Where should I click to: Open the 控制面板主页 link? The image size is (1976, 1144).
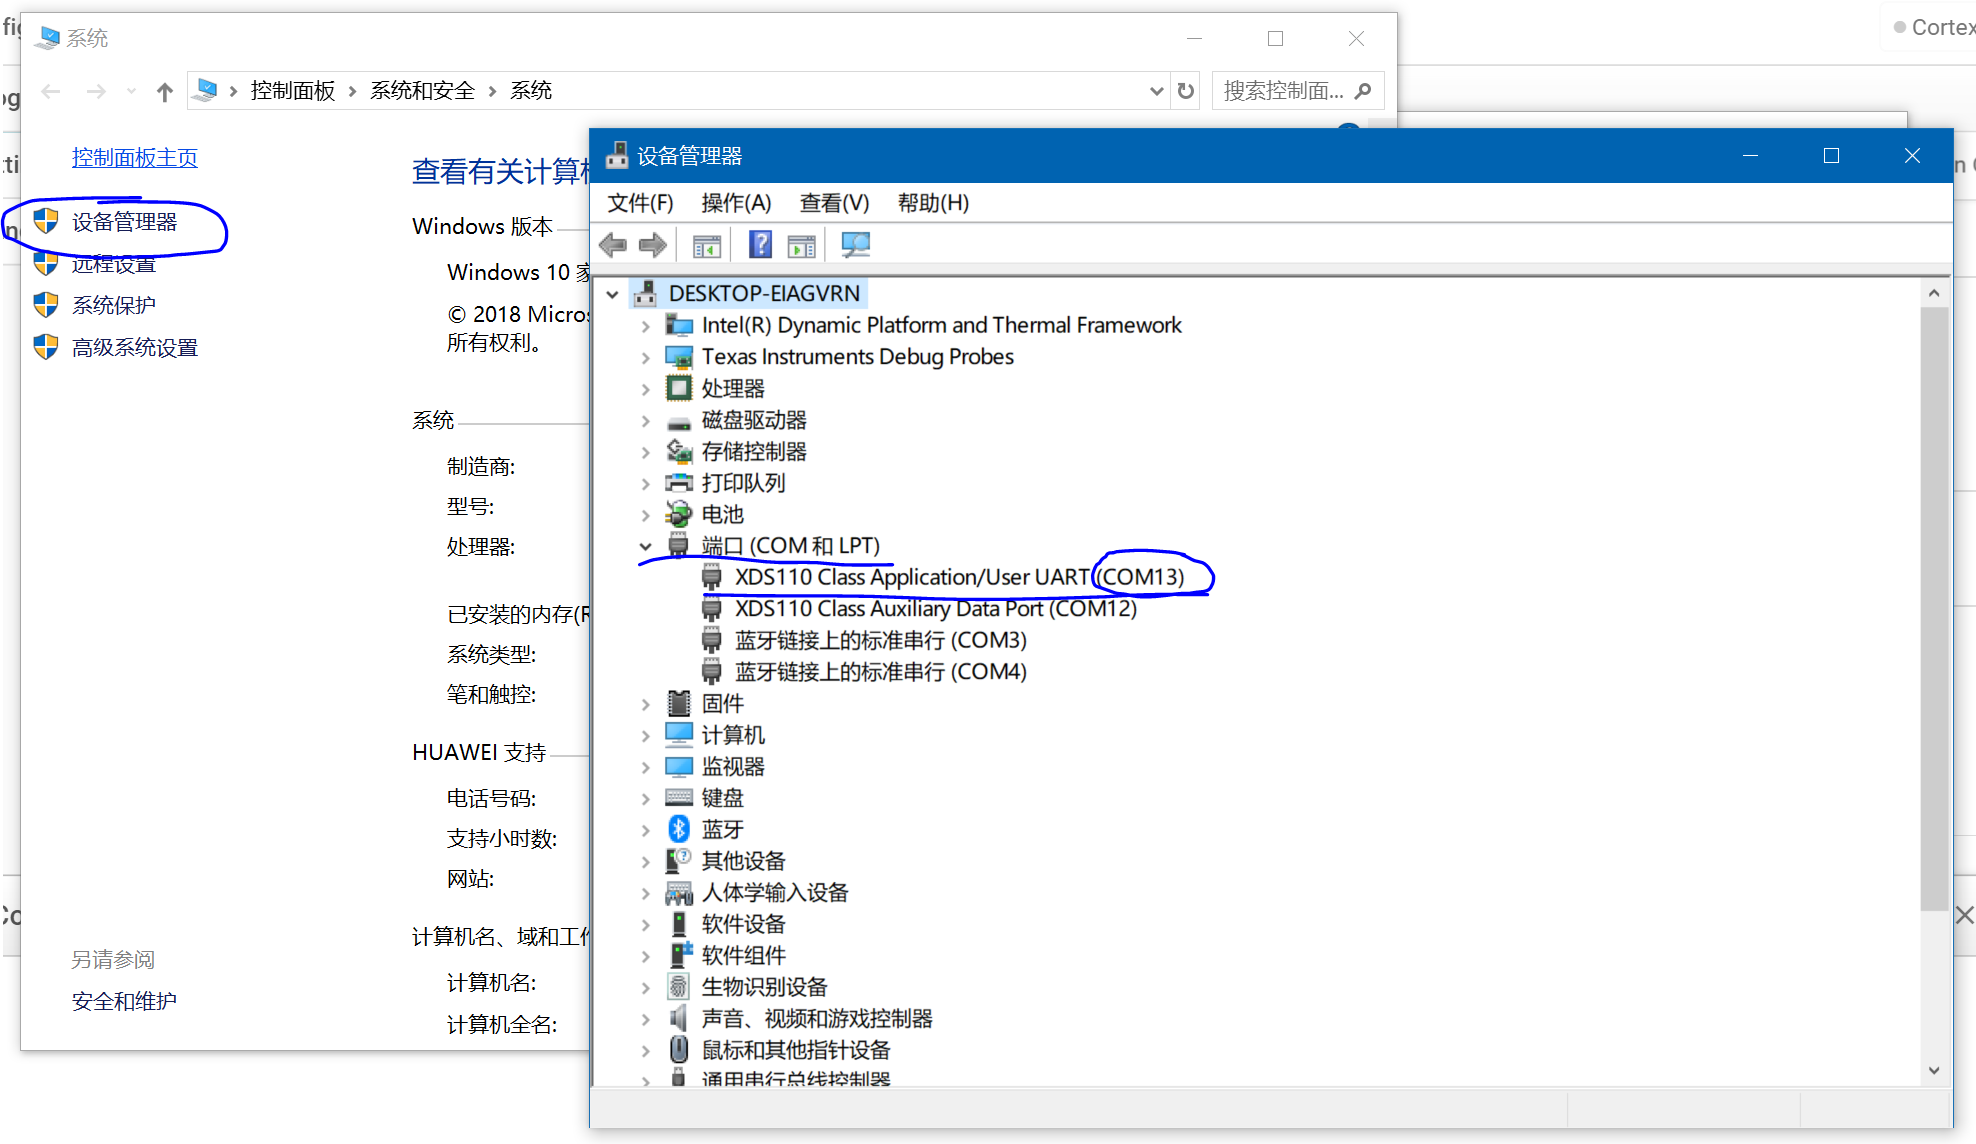[x=135, y=157]
